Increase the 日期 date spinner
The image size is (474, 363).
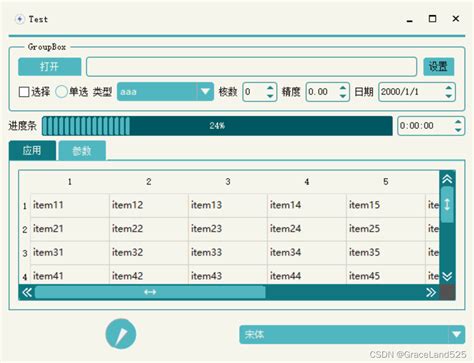tap(449, 88)
